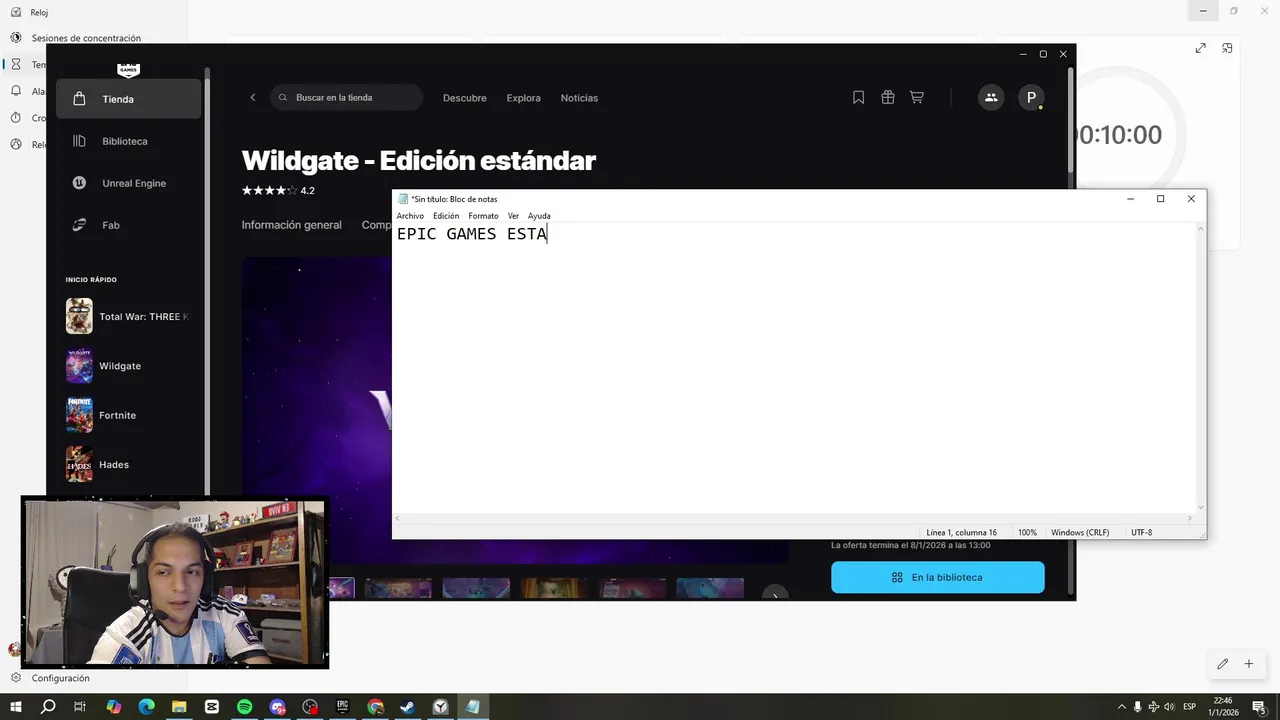Add new timer with plus icon
This screenshot has width=1280, height=720.
tap(1248, 664)
